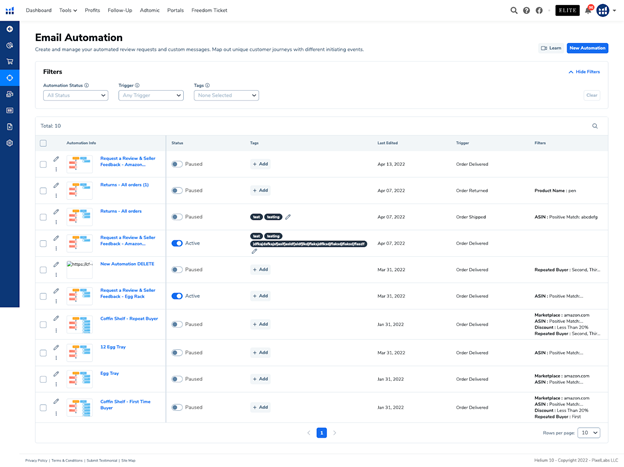The image size is (624, 467).
Task: Expand the Any Trigger dropdown
Action: point(151,95)
